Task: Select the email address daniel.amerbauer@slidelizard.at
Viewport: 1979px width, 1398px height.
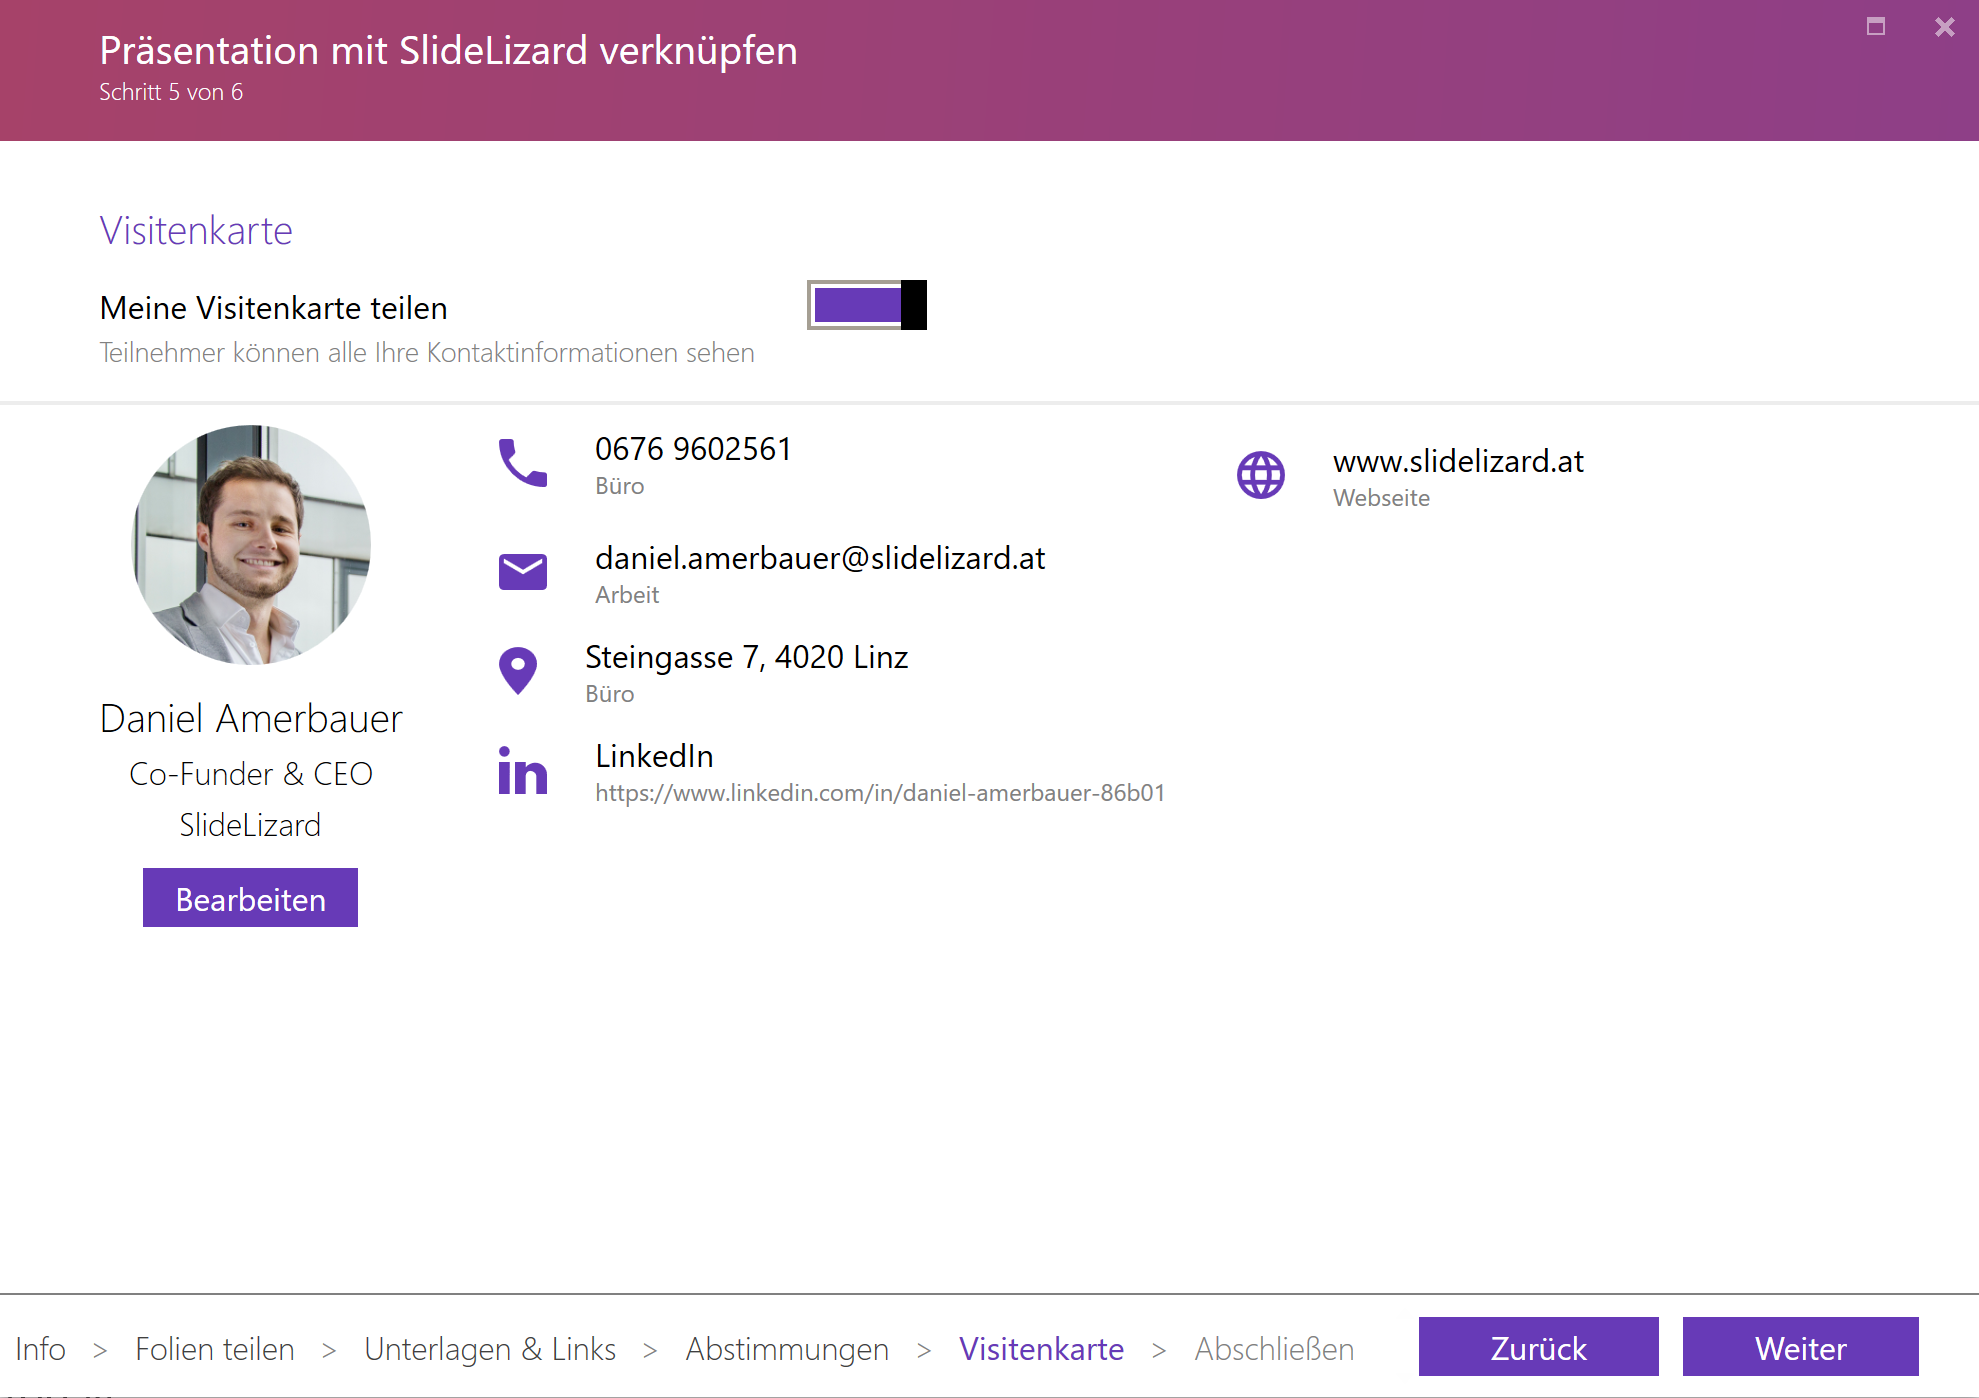Action: click(x=820, y=558)
